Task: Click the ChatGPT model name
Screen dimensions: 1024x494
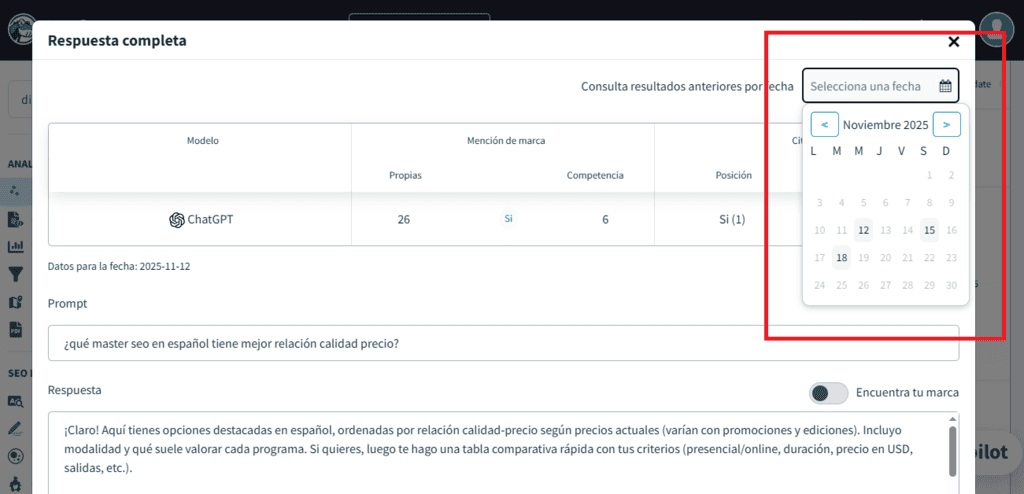Action: click(x=210, y=220)
